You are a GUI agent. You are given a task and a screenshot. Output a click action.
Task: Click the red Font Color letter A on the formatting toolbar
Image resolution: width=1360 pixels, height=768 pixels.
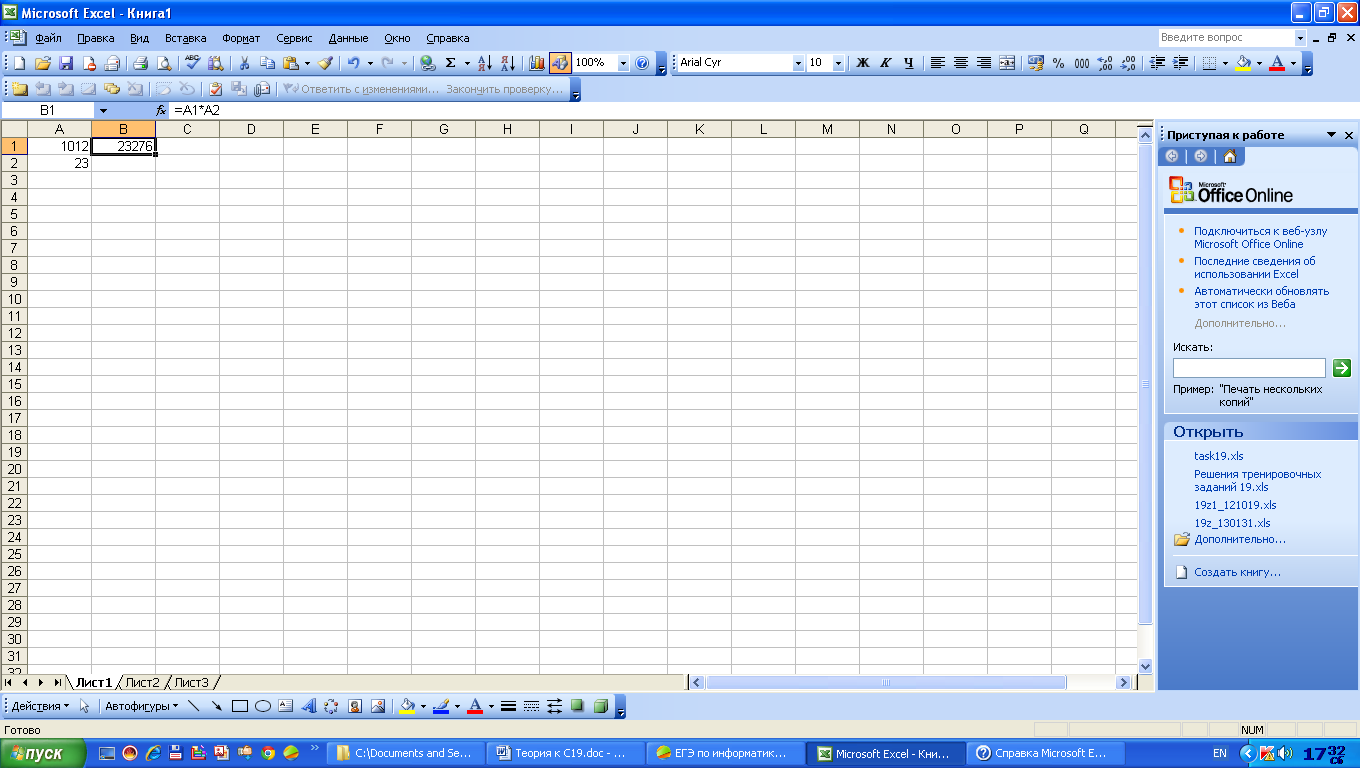point(1277,63)
